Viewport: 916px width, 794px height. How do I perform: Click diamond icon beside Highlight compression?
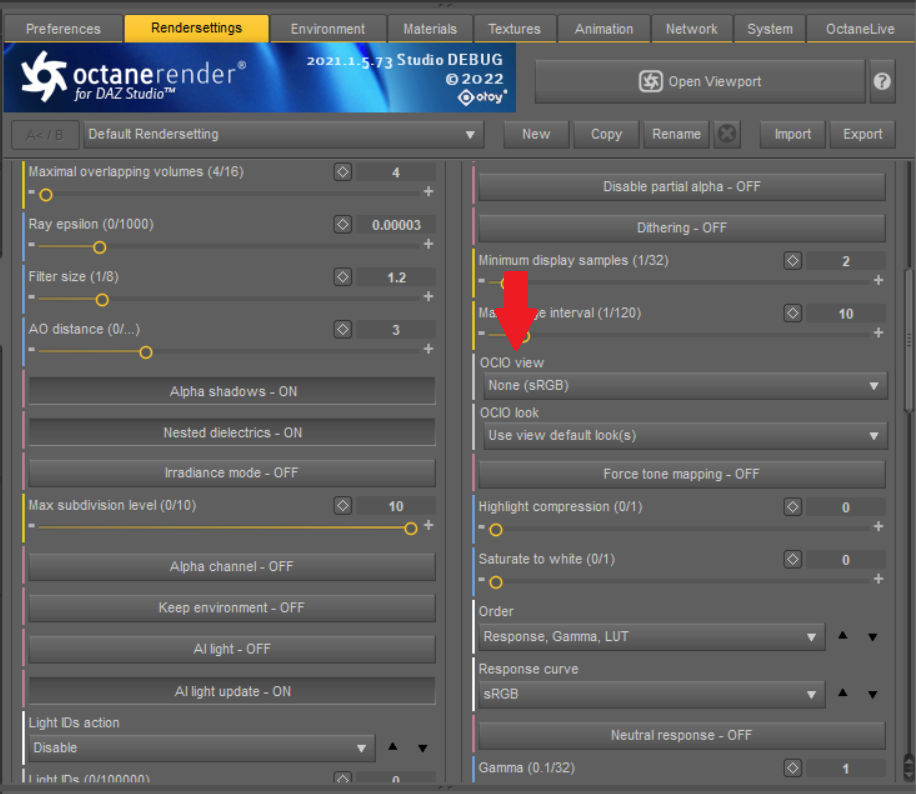tap(793, 507)
